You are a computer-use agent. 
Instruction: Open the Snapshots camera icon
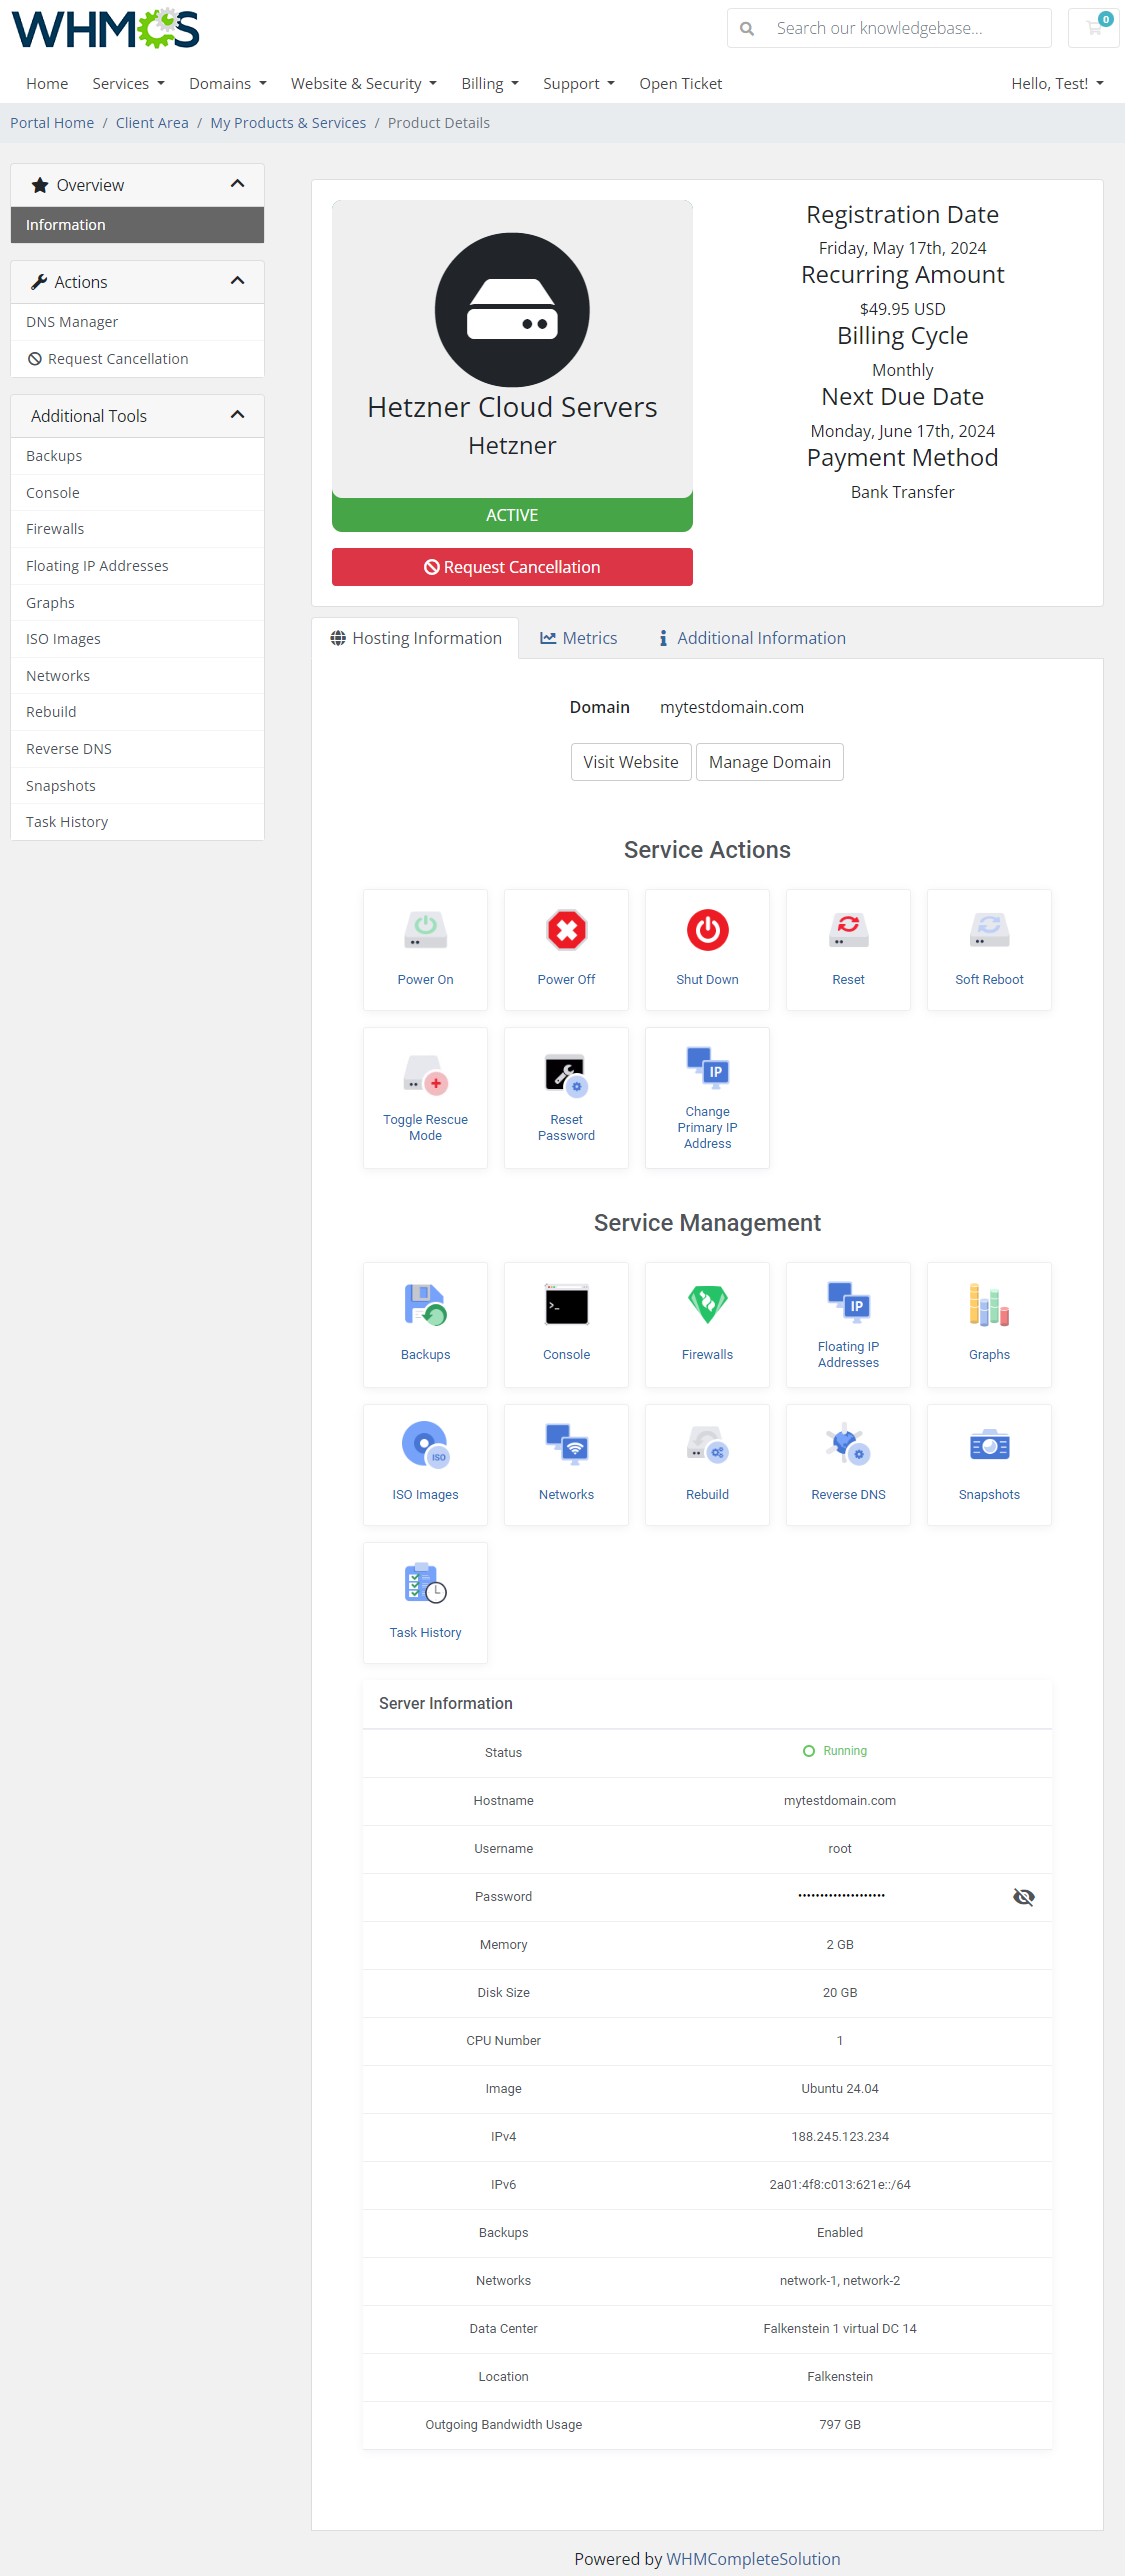point(989,1446)
